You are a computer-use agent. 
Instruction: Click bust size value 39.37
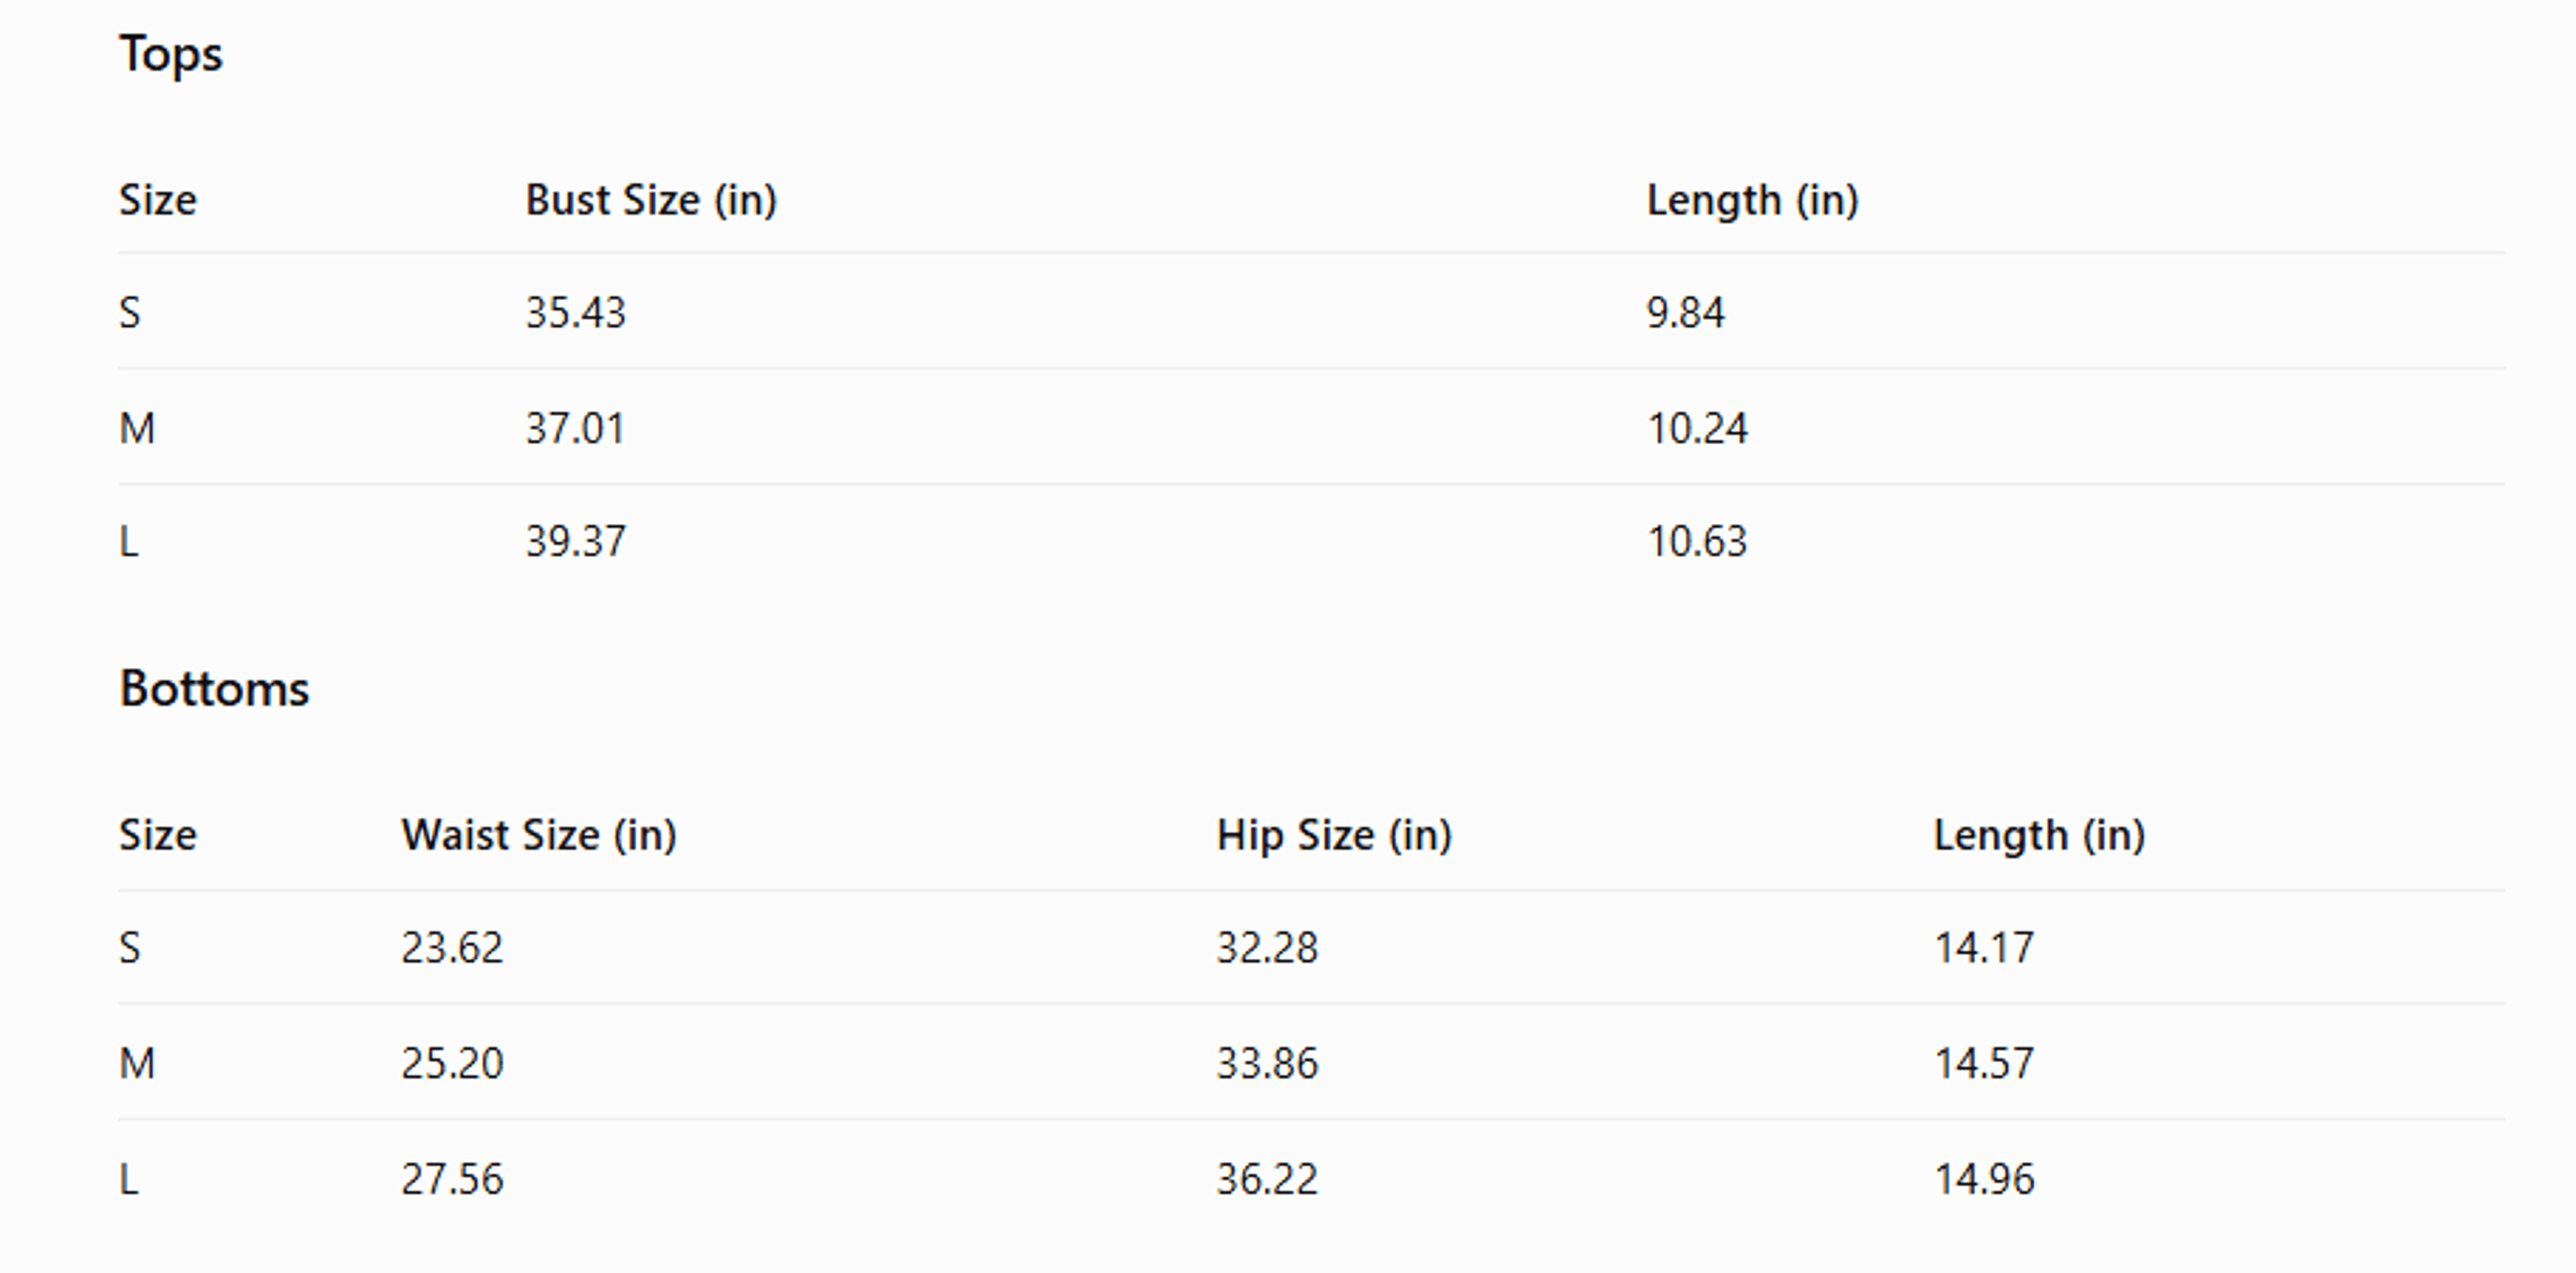pos(576,542)
